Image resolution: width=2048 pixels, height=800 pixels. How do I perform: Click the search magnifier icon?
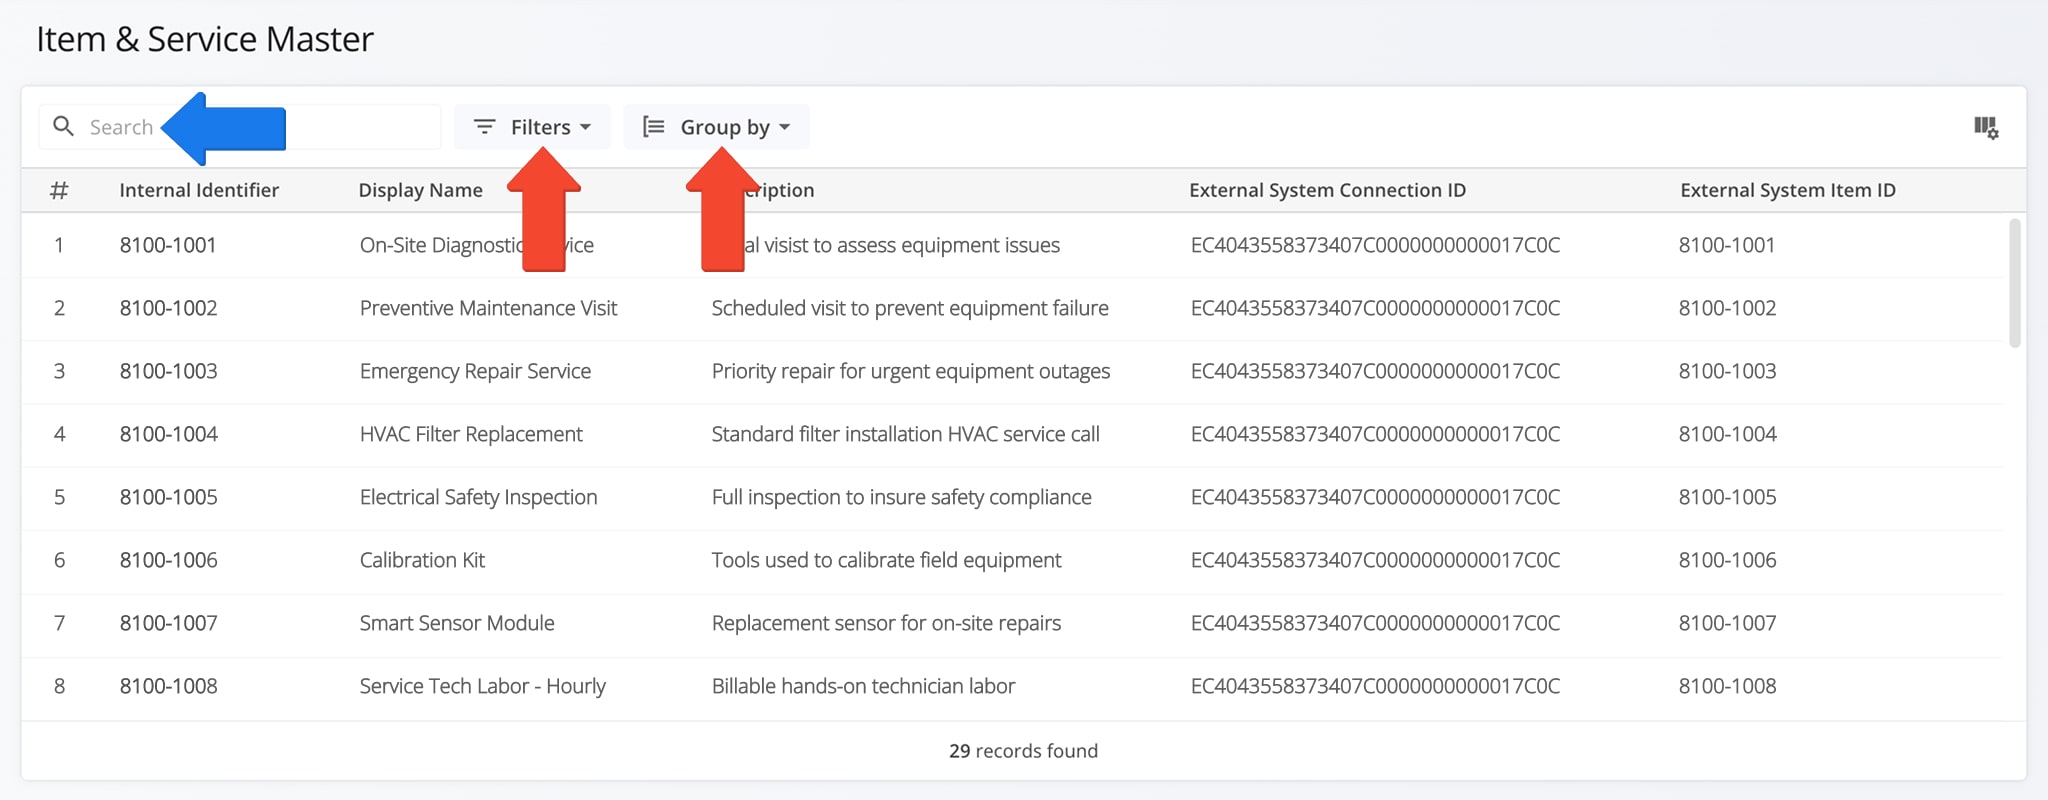[x=63, y=127]
